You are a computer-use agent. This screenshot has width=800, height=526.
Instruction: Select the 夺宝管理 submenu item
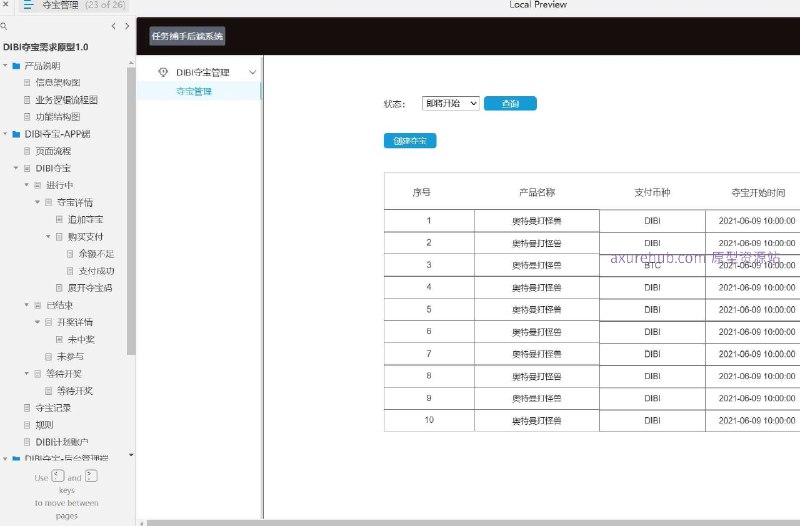[194, 91]
